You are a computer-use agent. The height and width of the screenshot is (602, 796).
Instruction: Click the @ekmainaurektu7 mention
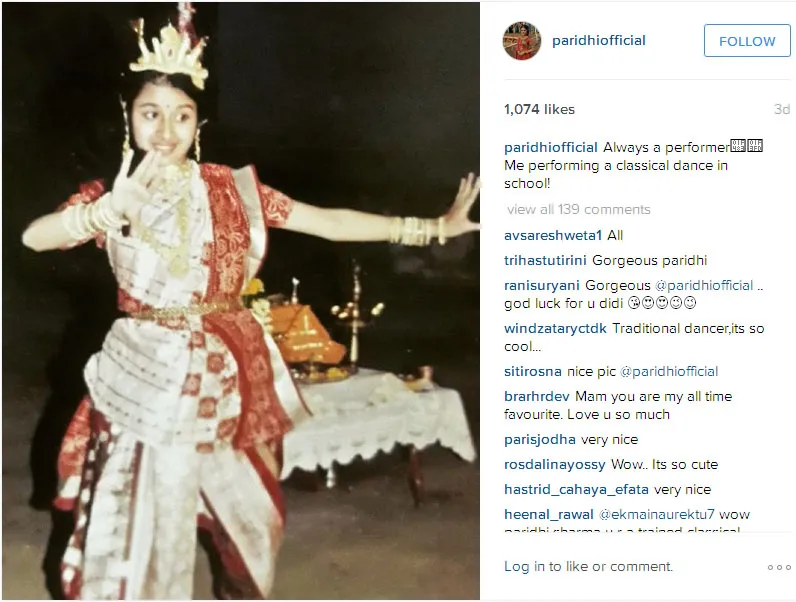pos(656,514)
